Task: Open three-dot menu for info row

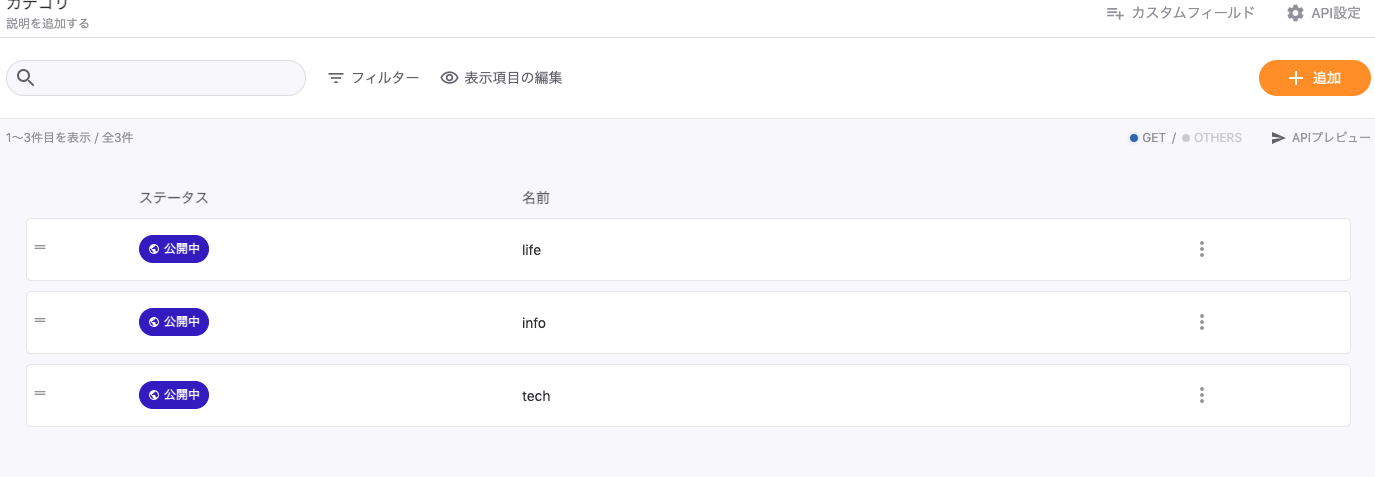Action: click(x=1201, y=322)
